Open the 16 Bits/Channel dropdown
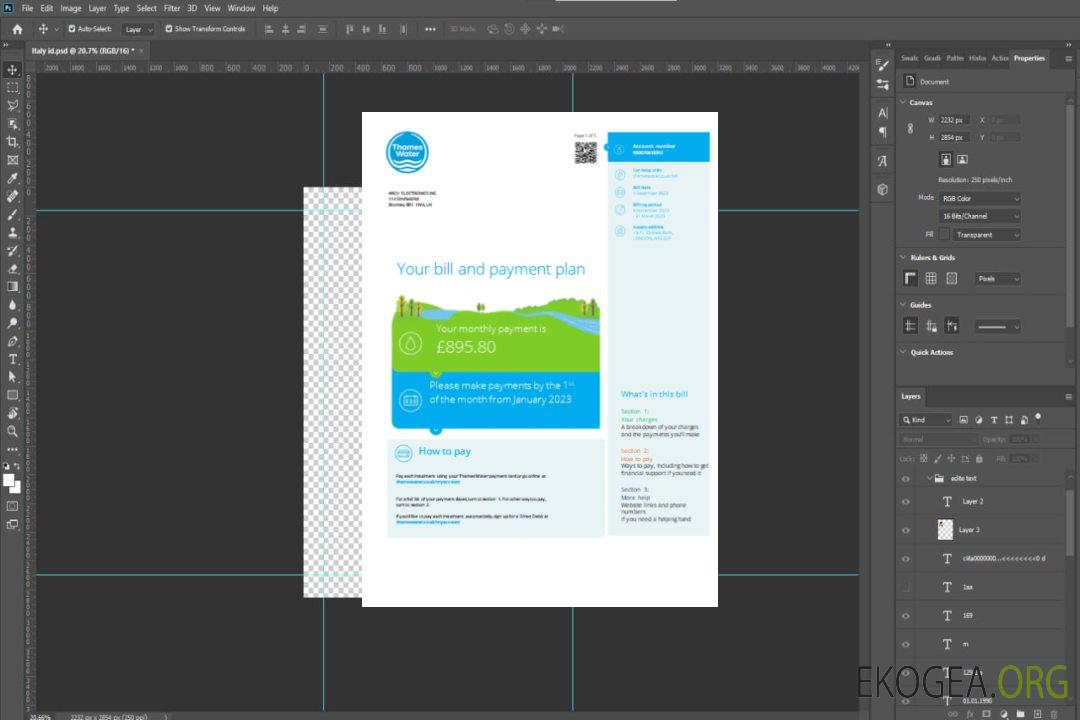 980,216
